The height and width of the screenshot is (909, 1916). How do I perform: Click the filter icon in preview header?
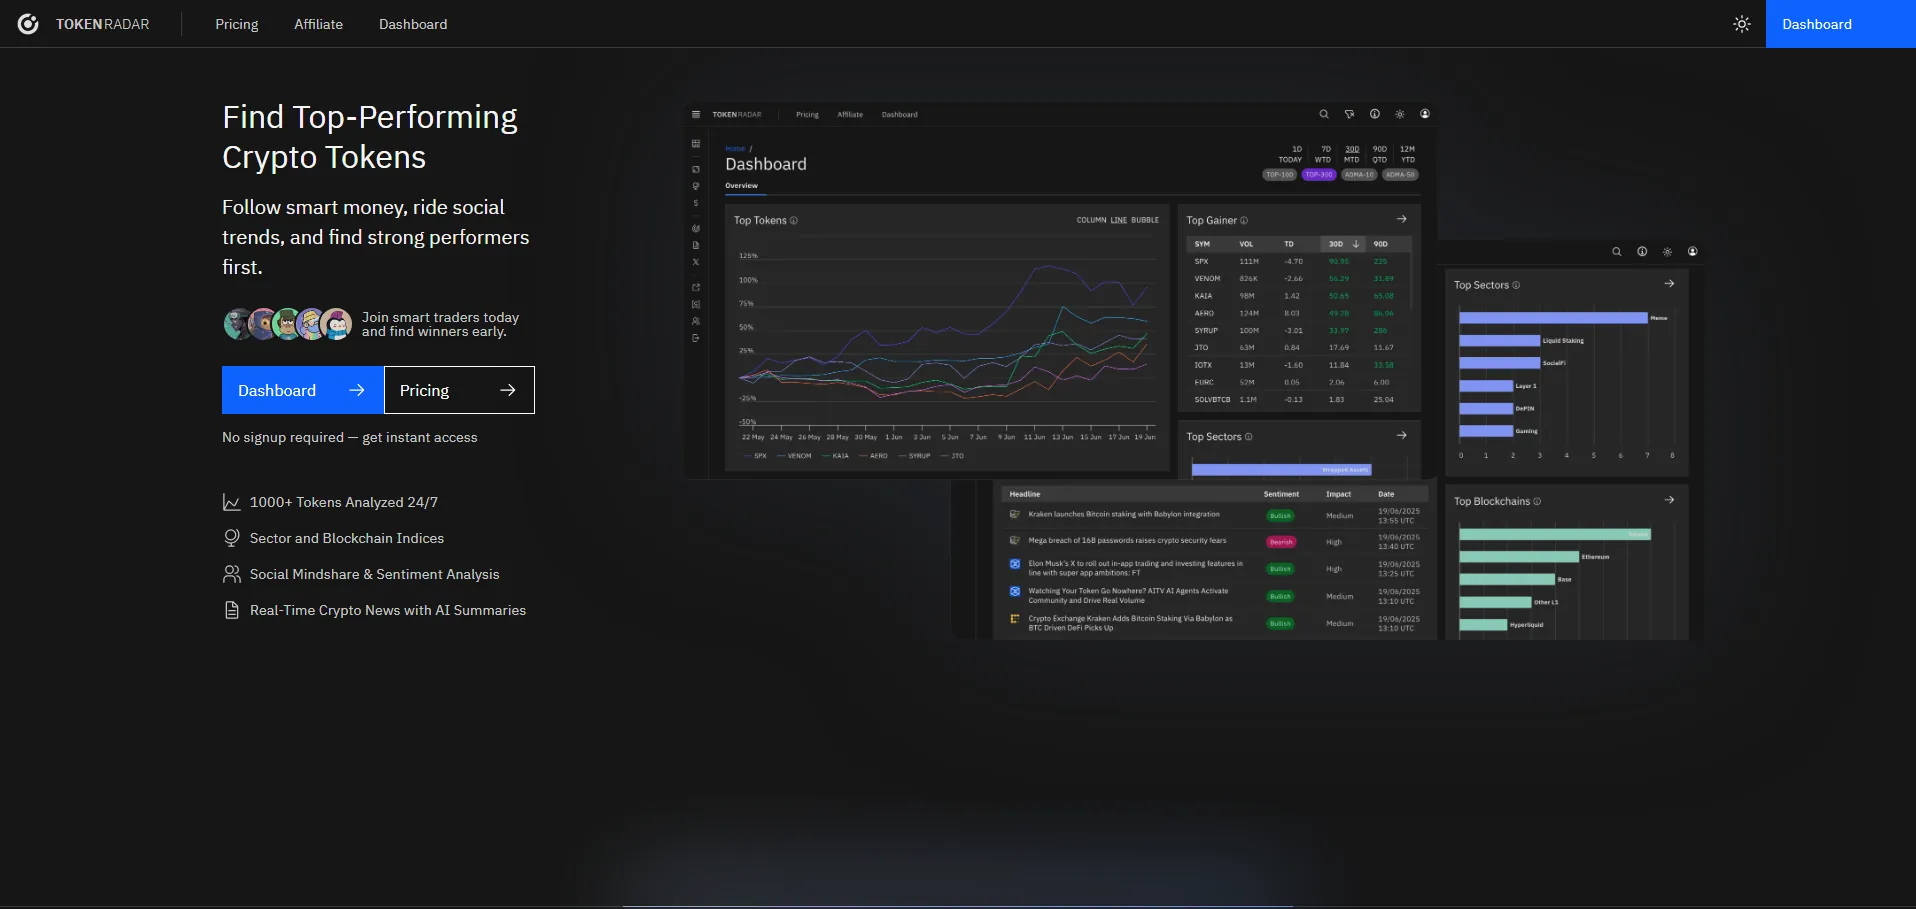tap(1349, 114)
